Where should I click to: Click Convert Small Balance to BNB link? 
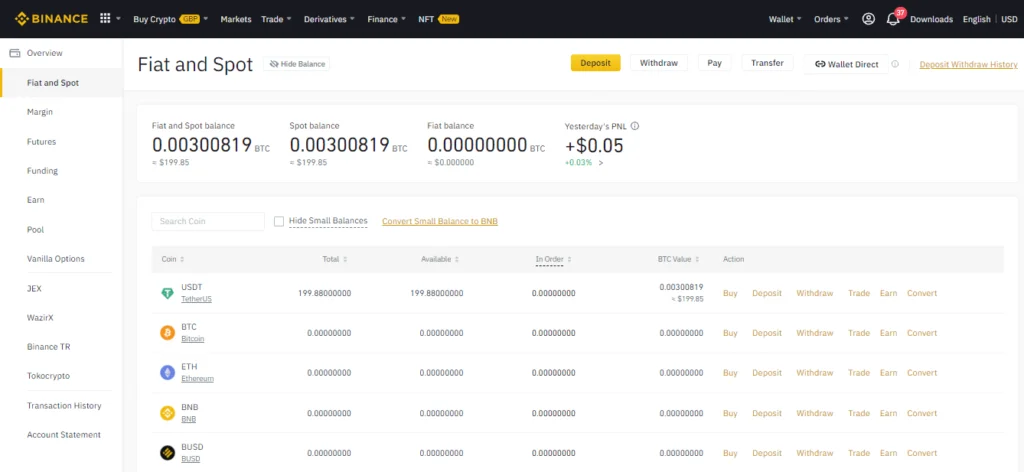[440, 221]
